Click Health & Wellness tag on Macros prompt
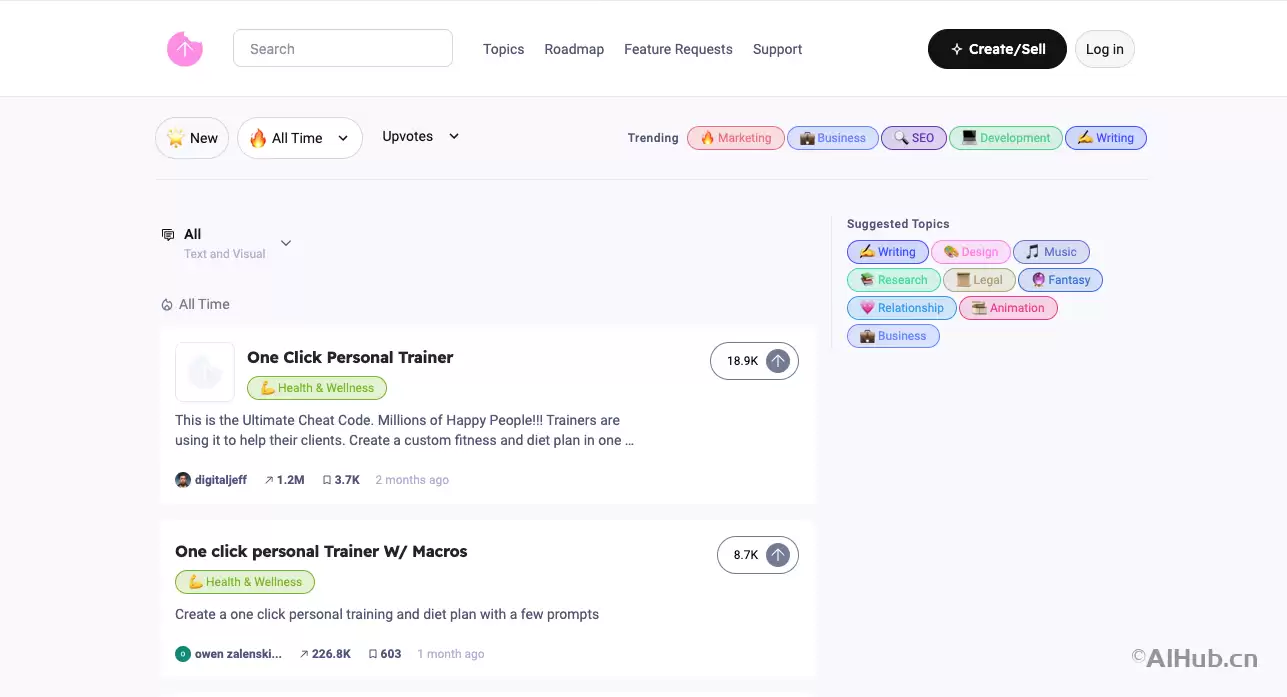The image size is (1287, 697). 245,582
